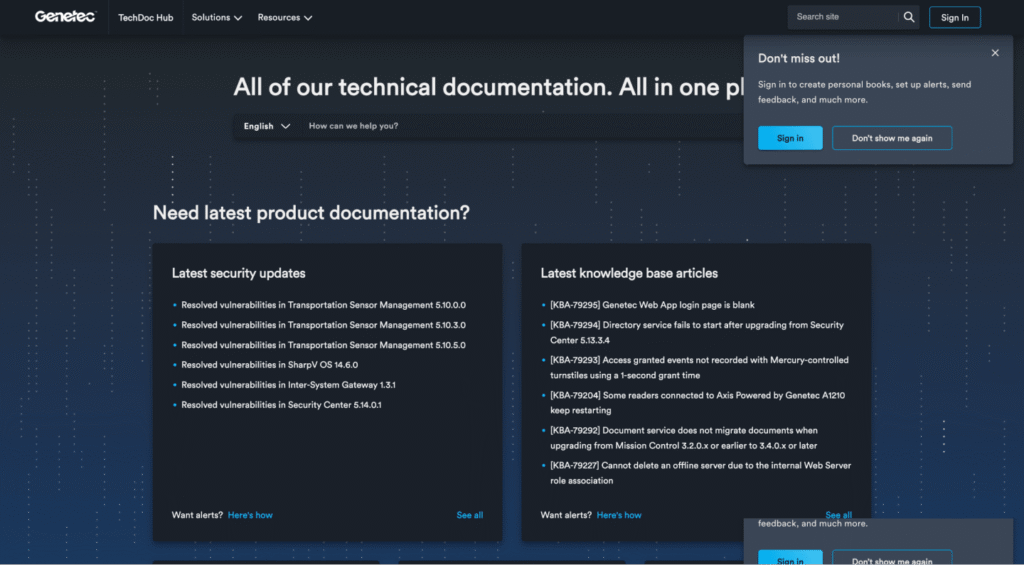Click Here's how under security updates

(250, 515)
